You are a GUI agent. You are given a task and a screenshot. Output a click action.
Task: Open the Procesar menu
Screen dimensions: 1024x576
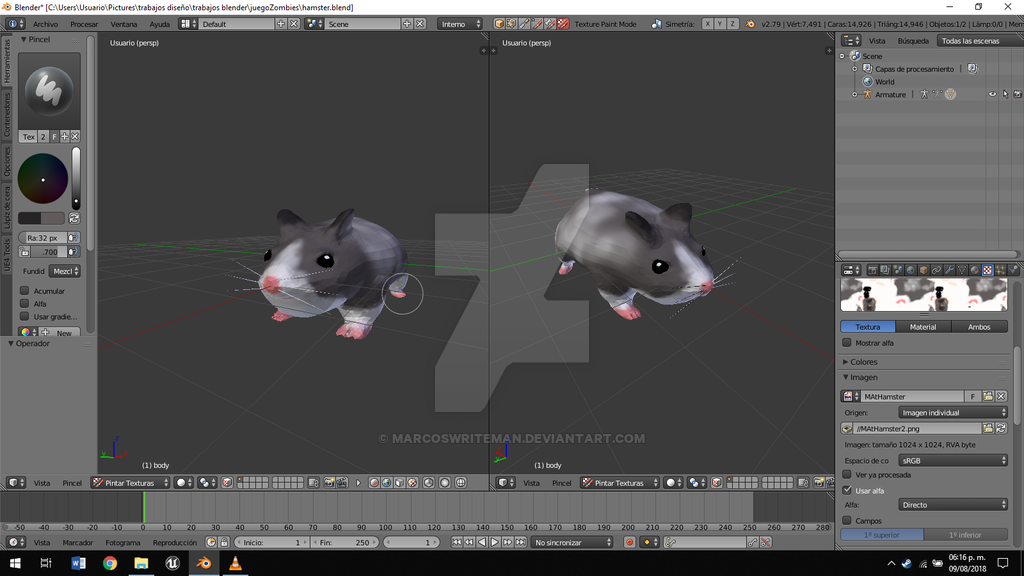click(x=84, y=24)
